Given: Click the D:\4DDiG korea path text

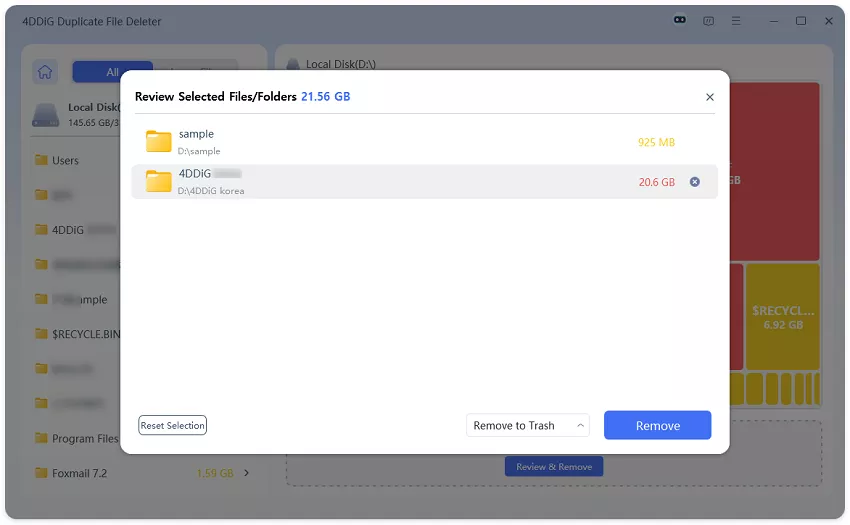Looking at the screenshot, I should (211, 191).
